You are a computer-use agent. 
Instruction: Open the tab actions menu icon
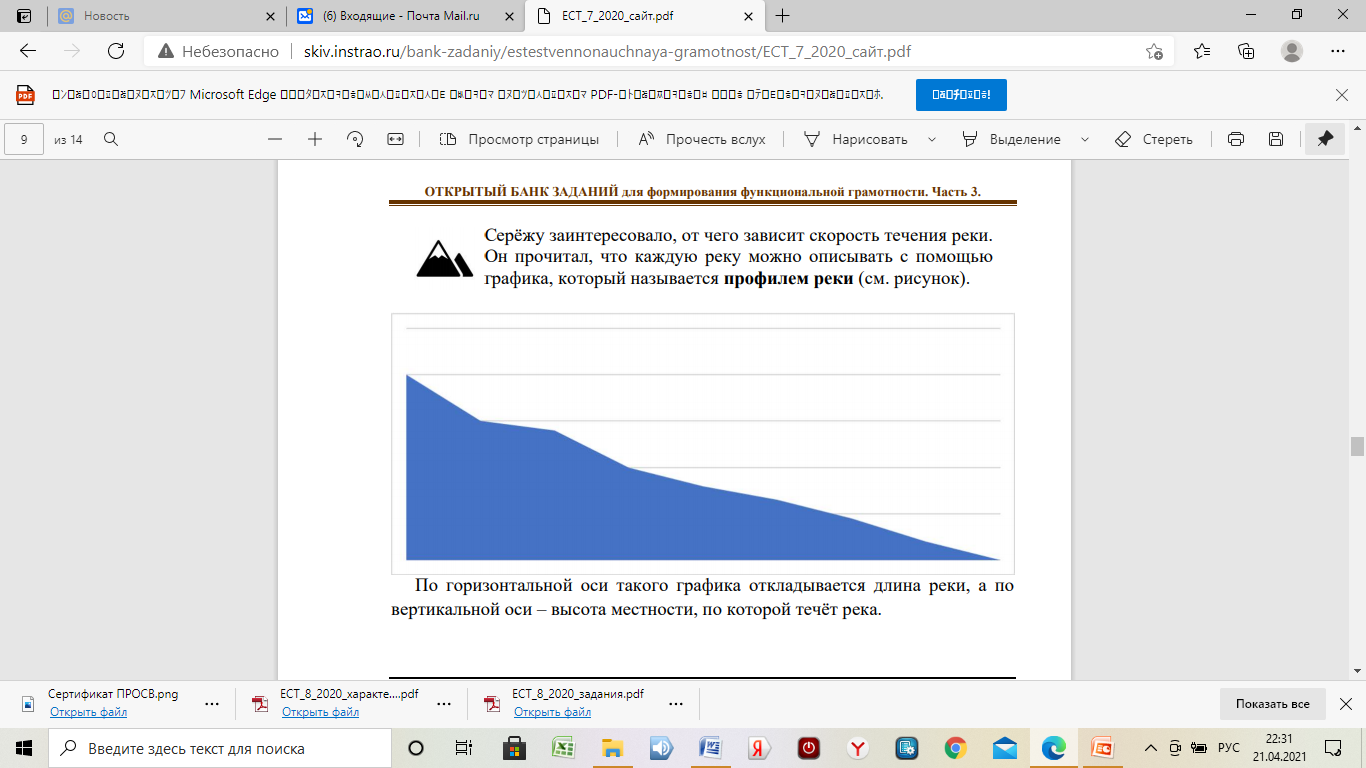point(24,16)
